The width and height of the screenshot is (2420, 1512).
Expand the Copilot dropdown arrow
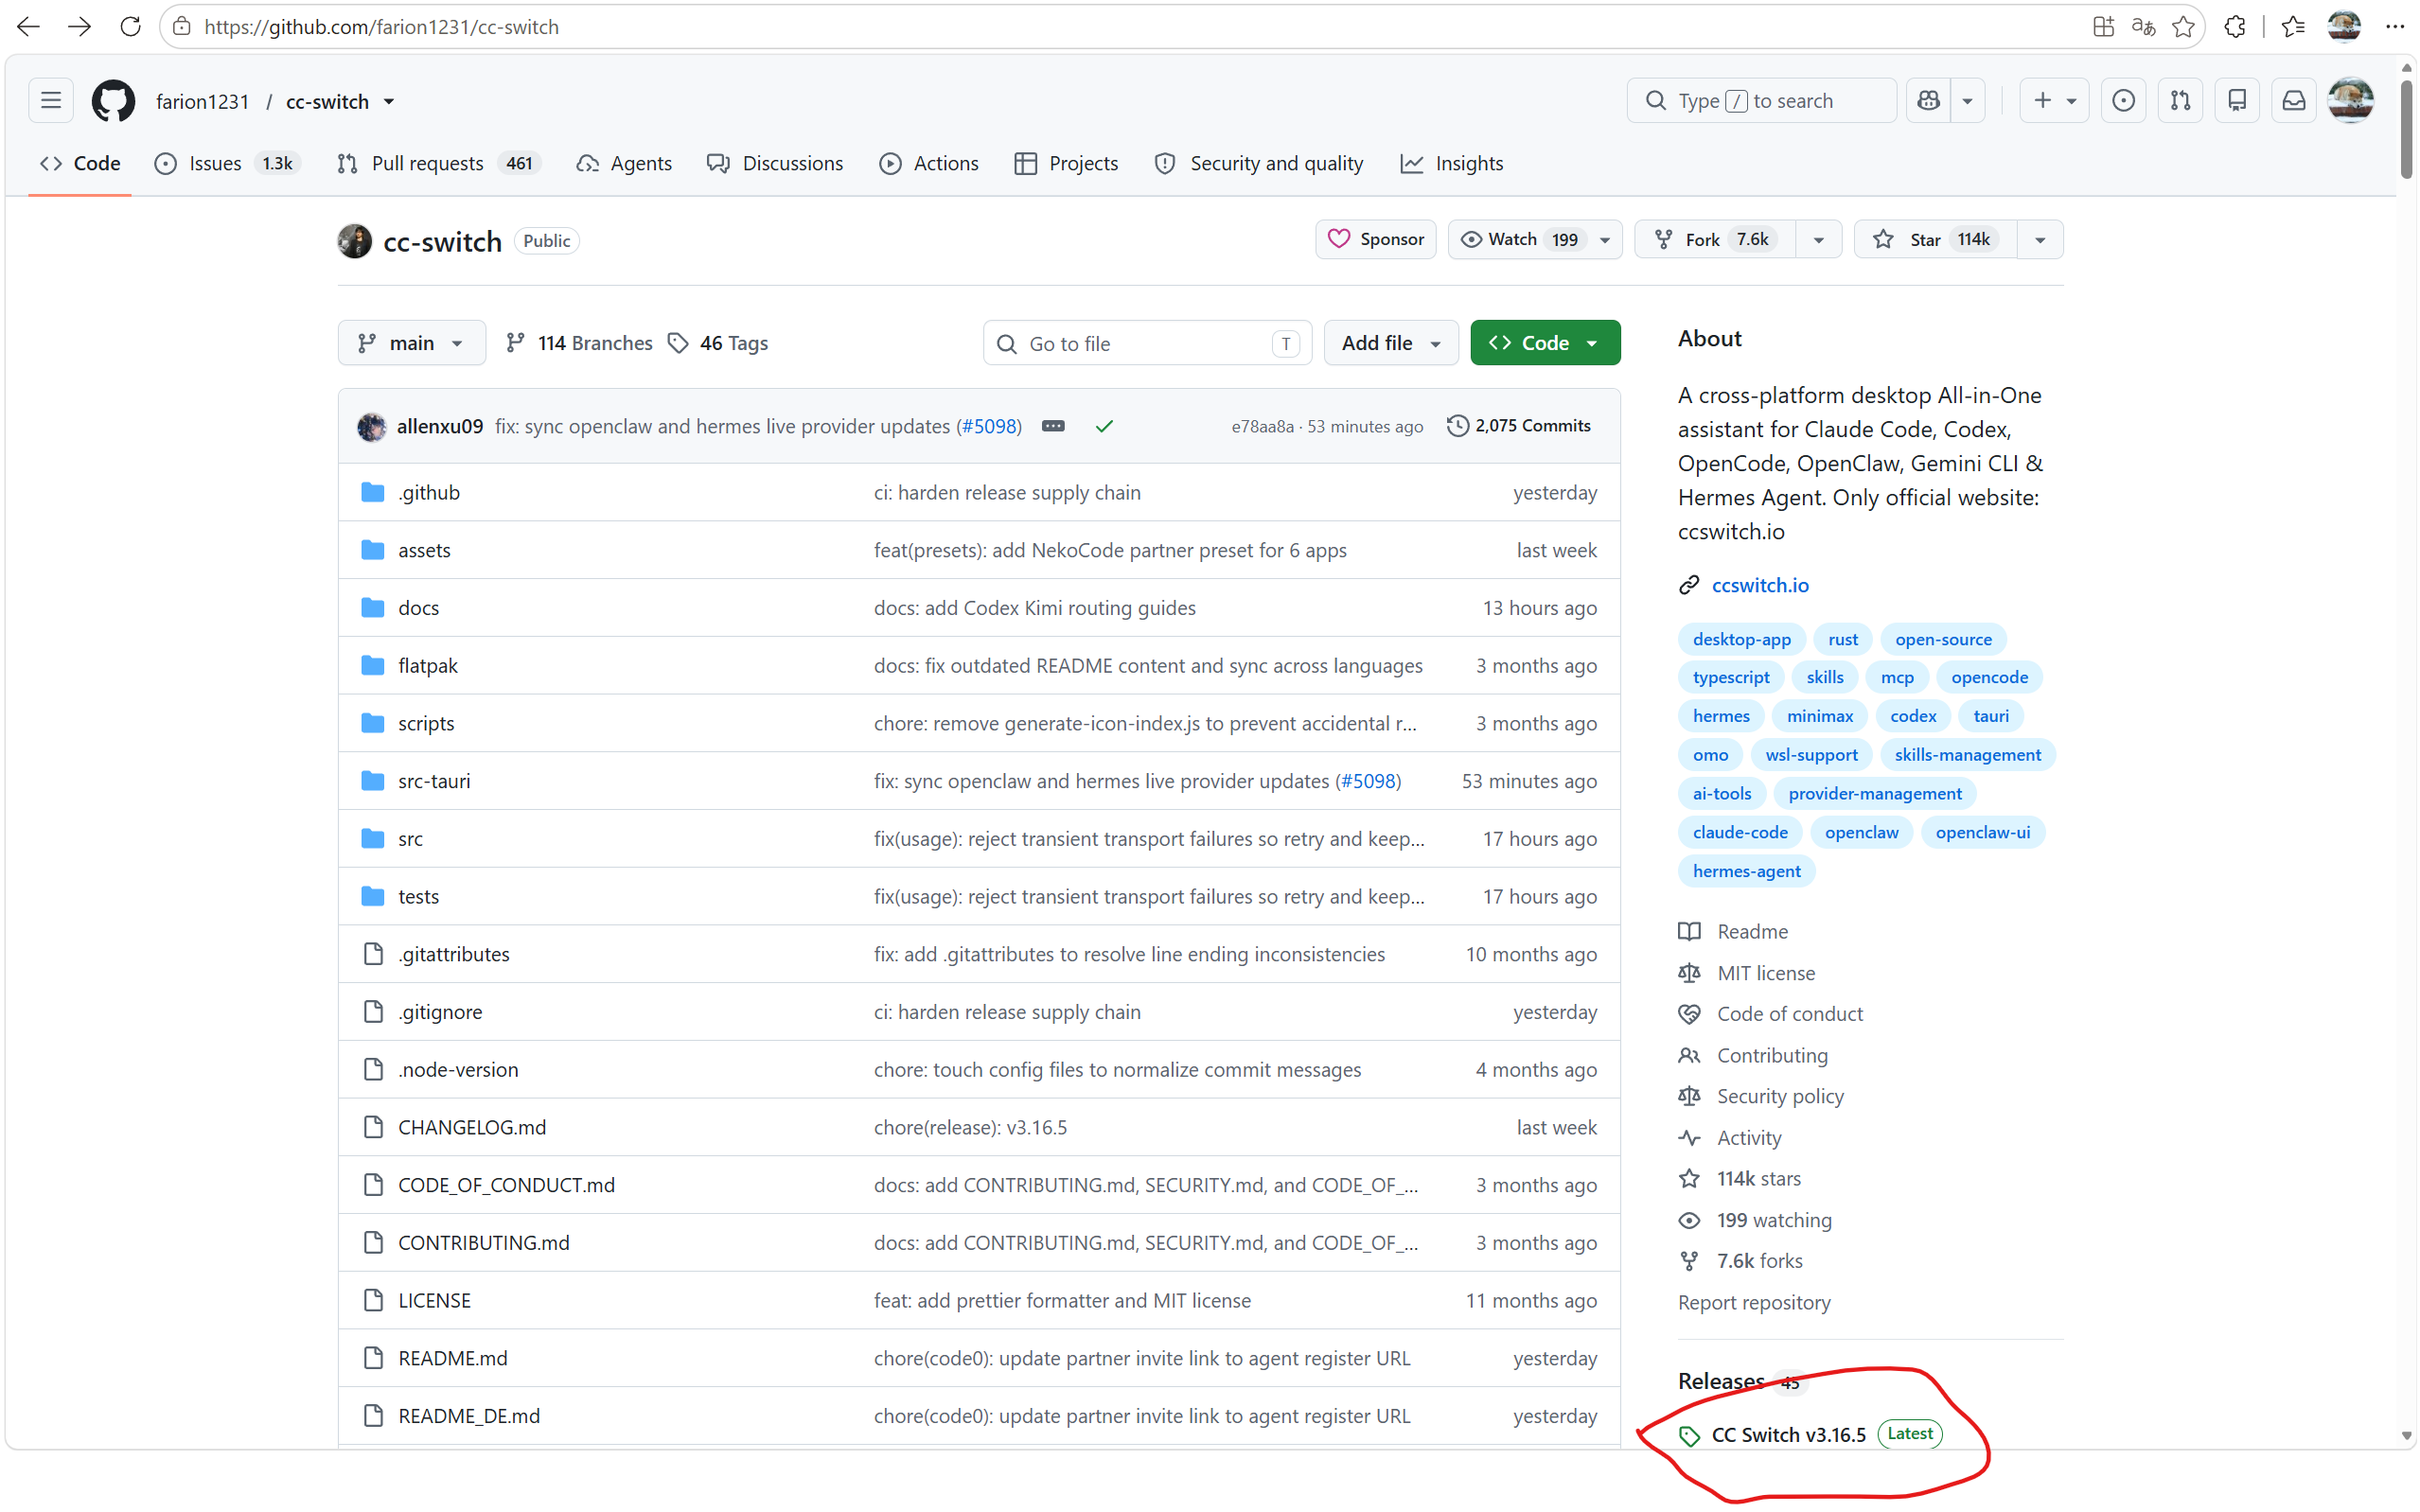pos(1967,101)
